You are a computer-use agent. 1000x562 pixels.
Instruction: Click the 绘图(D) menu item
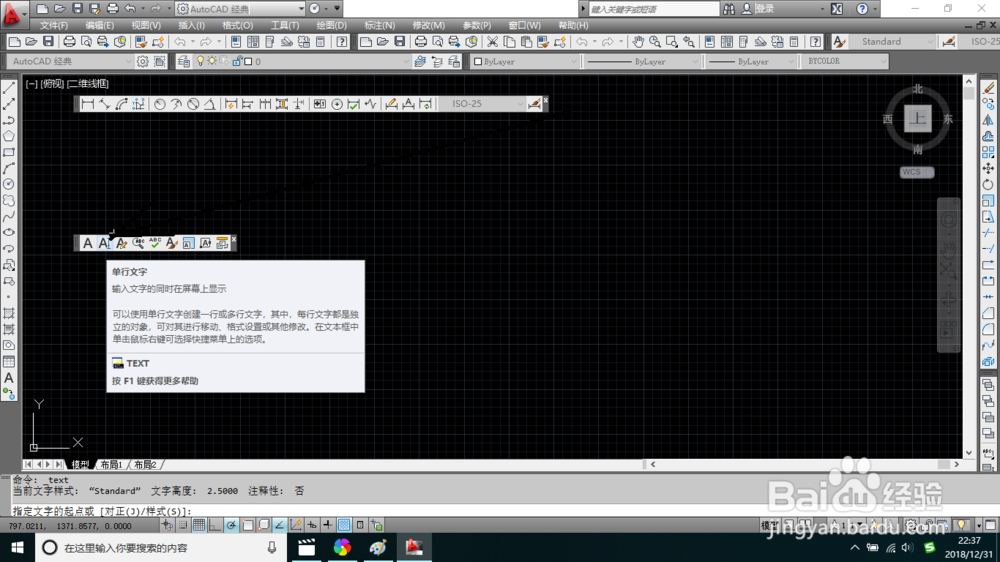point(332,26)
